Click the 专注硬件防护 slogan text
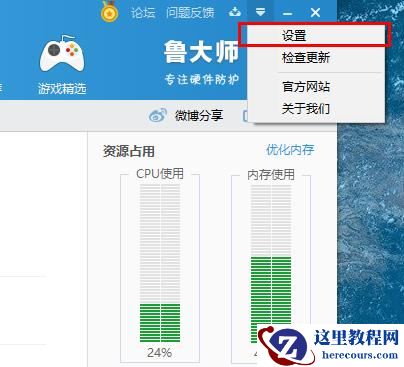 point(202,79)
